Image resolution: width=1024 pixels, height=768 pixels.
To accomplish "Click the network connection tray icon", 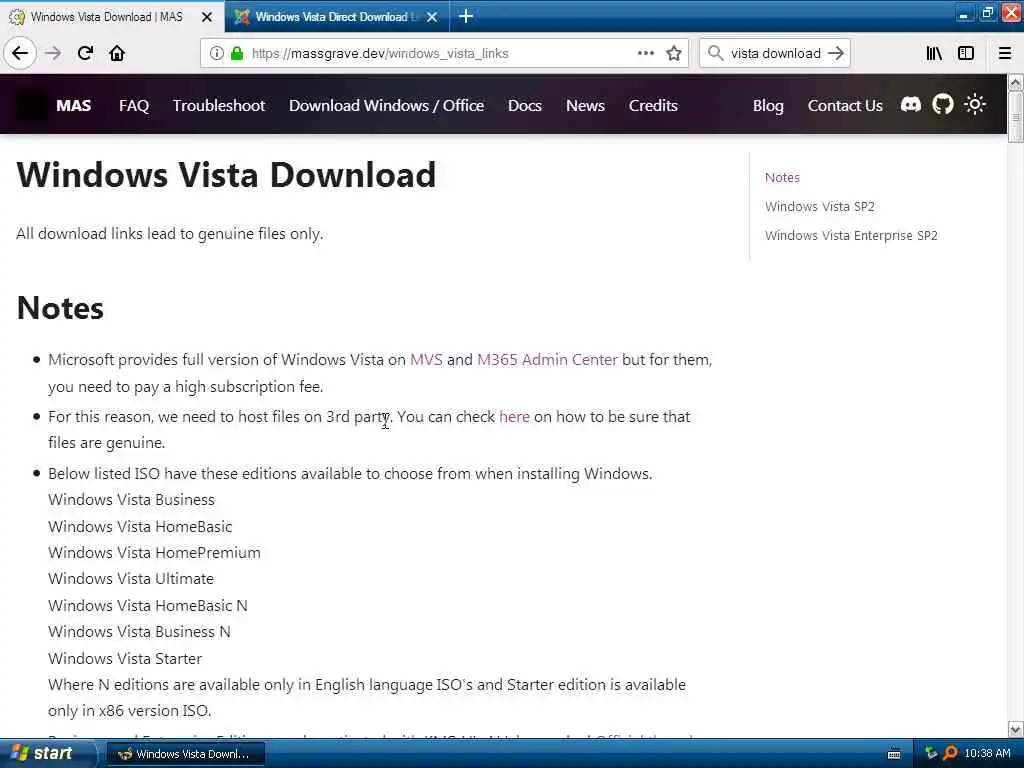I will tap(931, 753).
